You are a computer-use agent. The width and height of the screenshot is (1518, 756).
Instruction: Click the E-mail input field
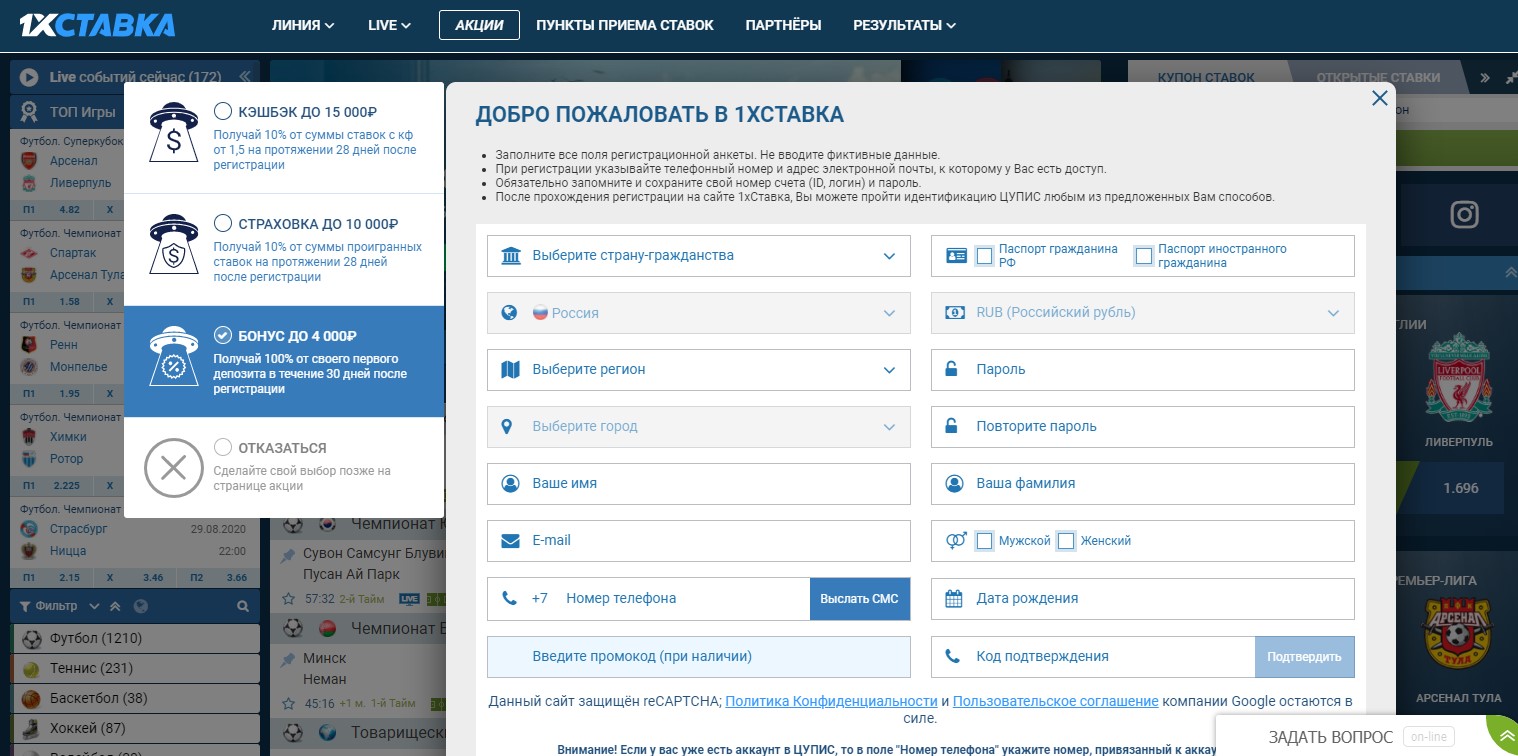[699, 541]
